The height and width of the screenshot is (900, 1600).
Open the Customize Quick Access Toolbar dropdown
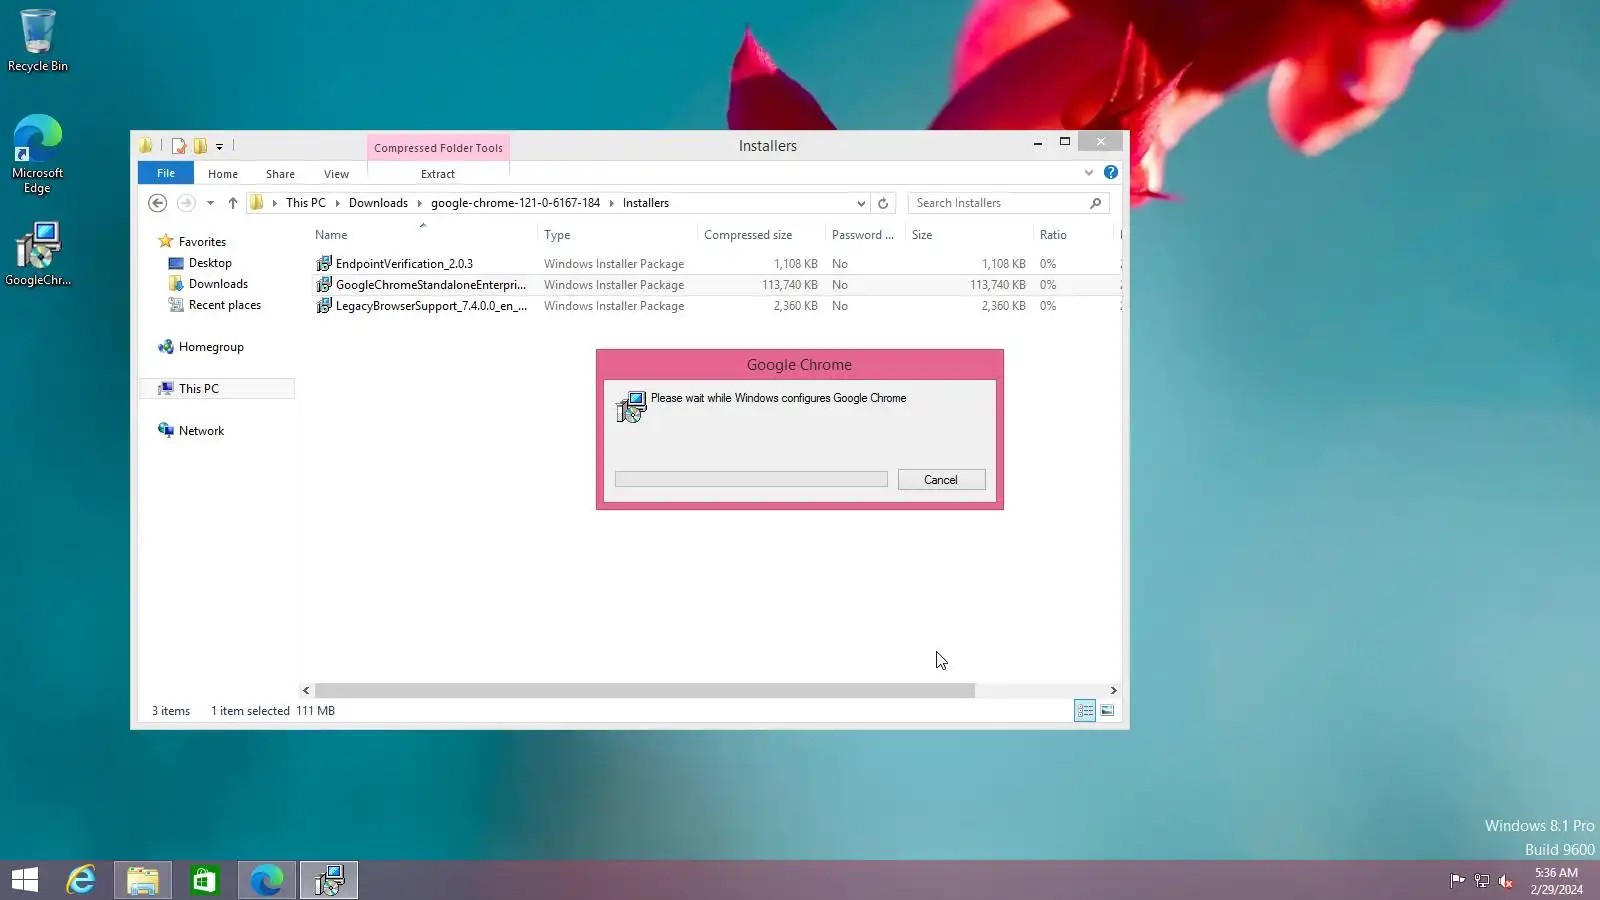coord(219,147)
